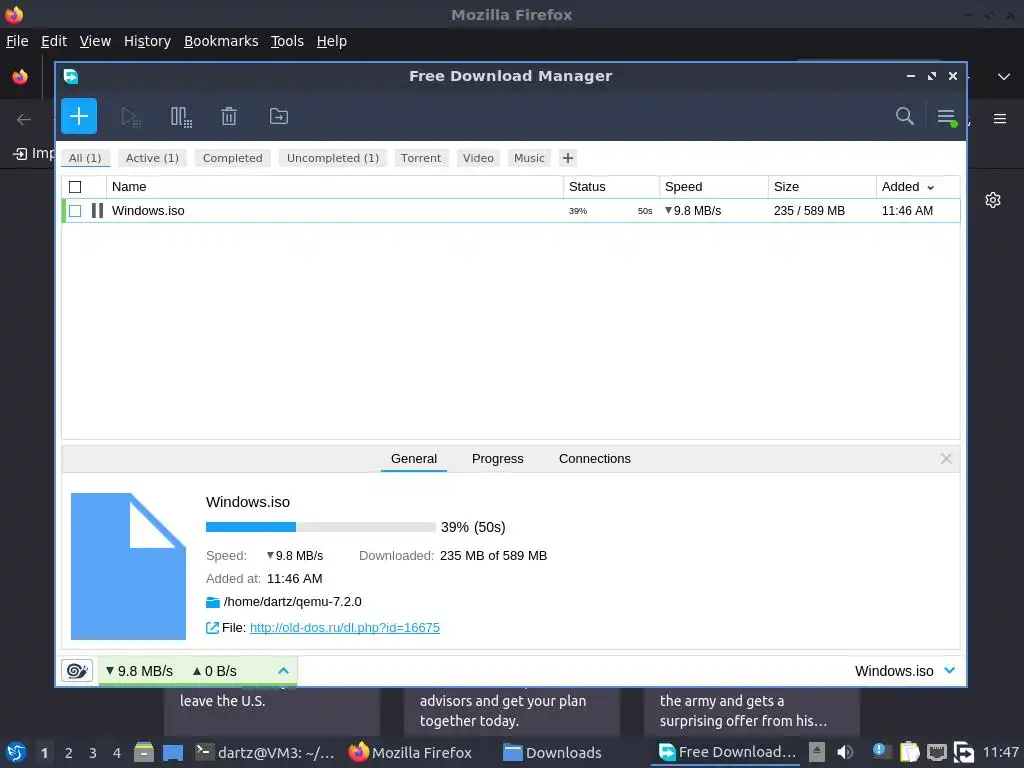Expand speed panel with up chevron
The image size is (1024, 768).
[x=283, y=671]
